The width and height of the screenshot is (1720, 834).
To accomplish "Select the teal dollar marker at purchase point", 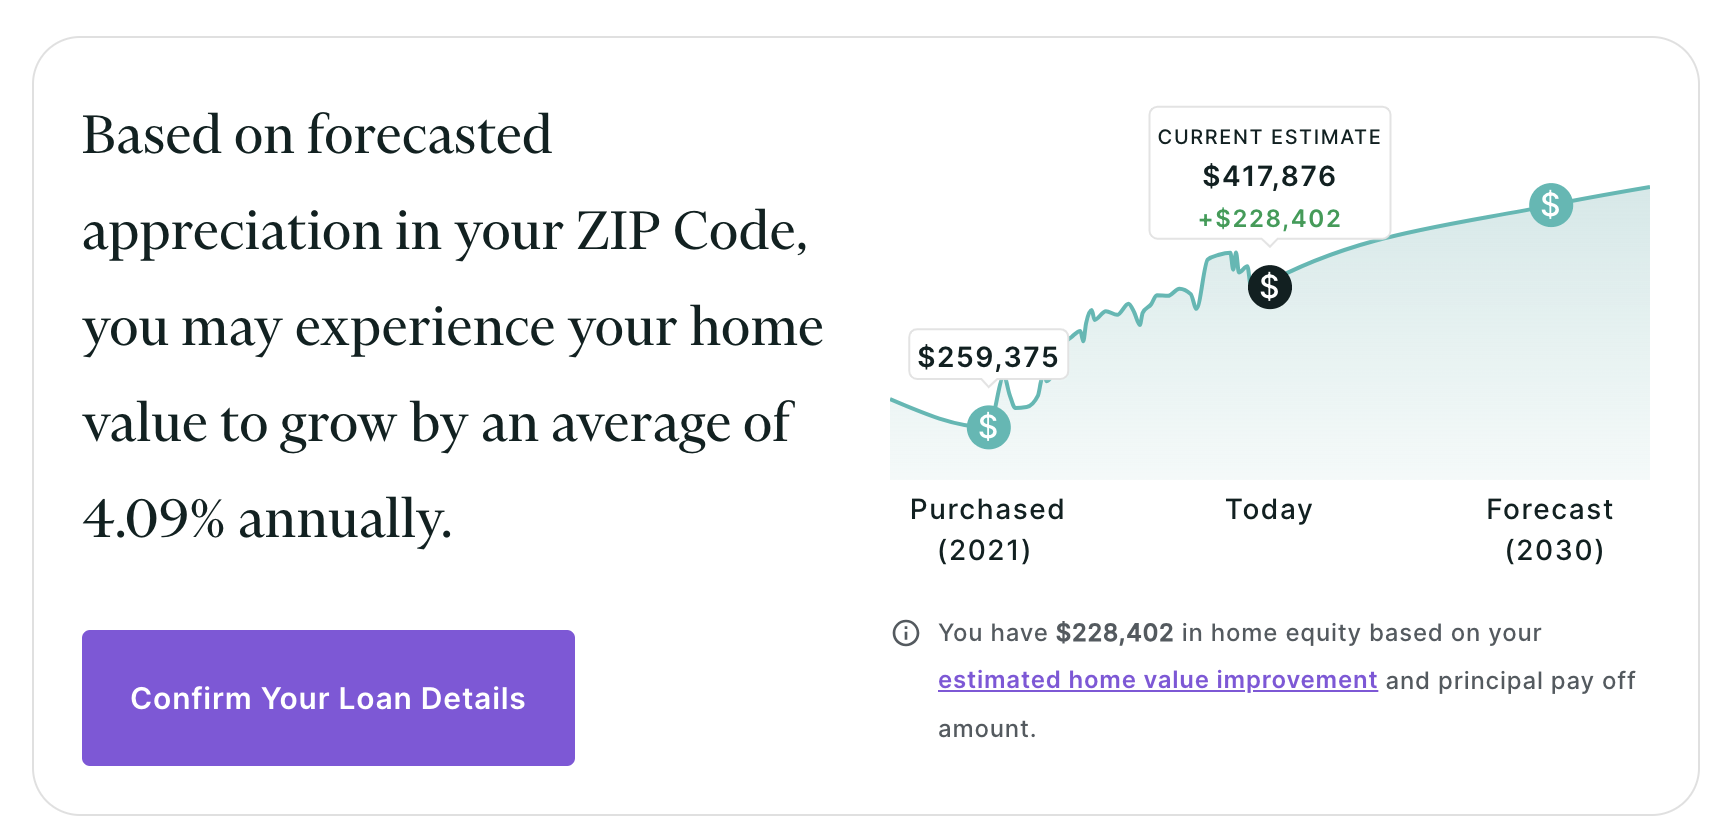I will click(988, 427).
